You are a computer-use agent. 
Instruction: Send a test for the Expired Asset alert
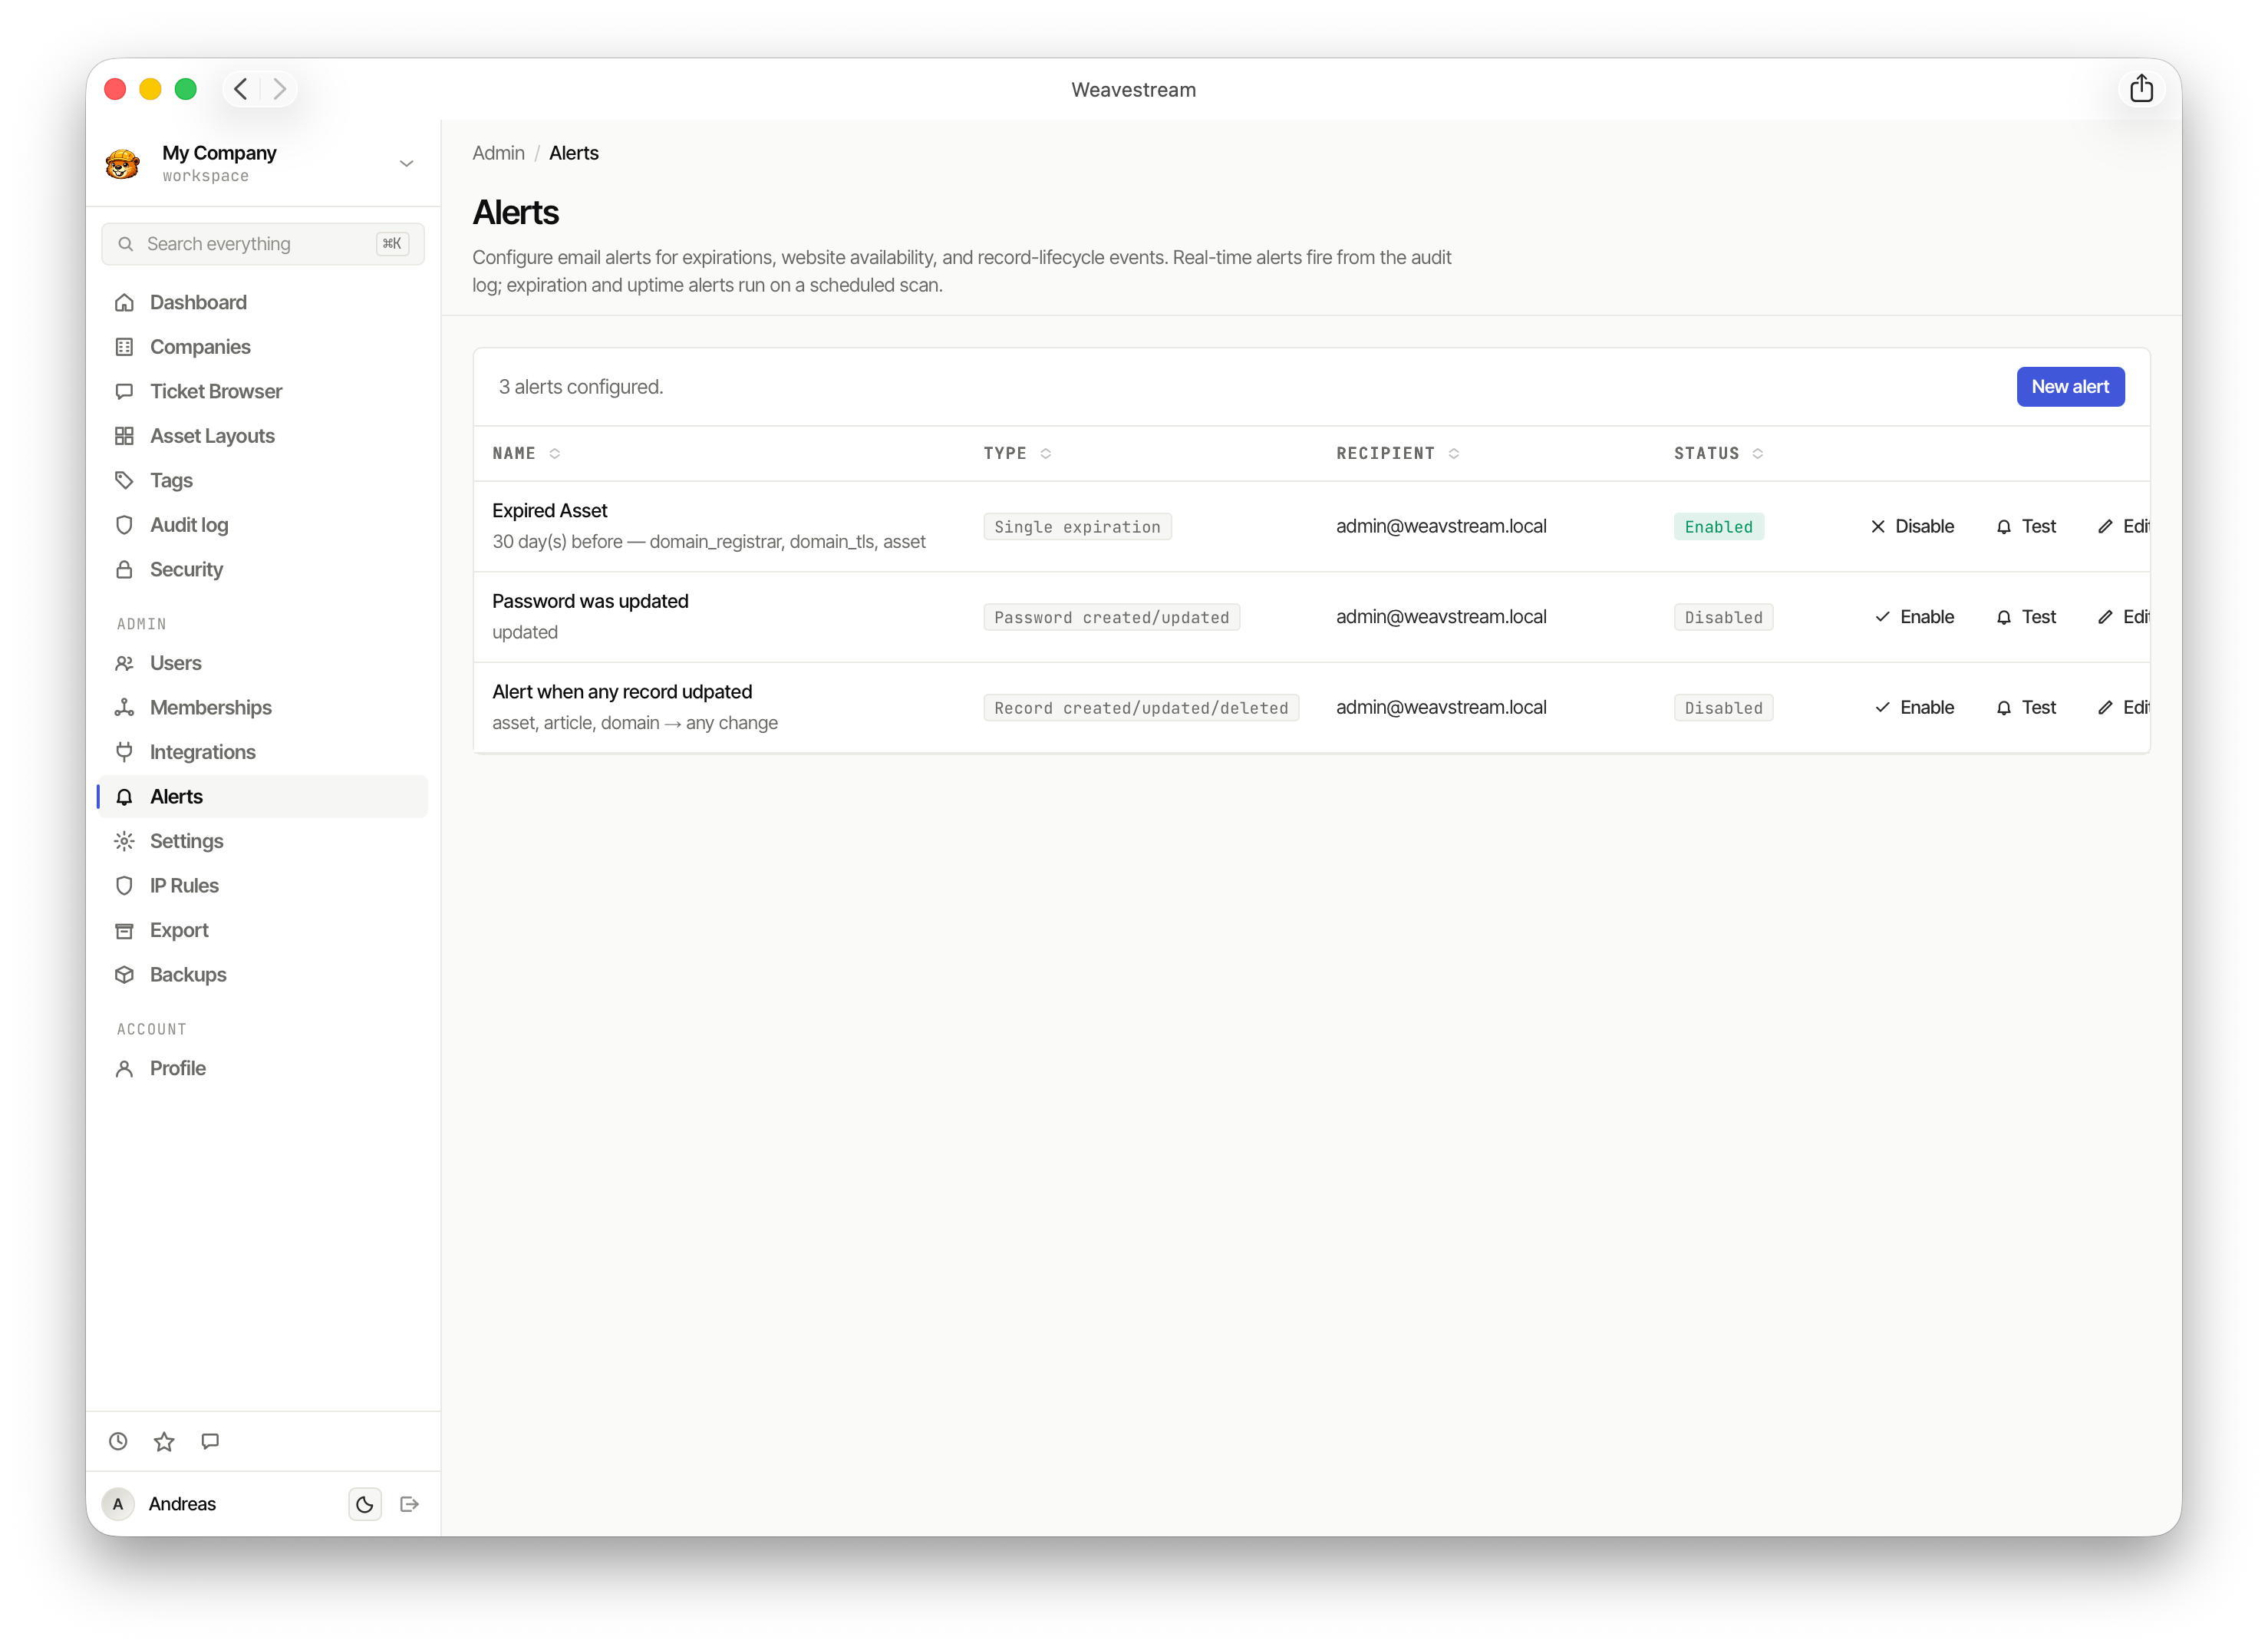coord(2026,527)
